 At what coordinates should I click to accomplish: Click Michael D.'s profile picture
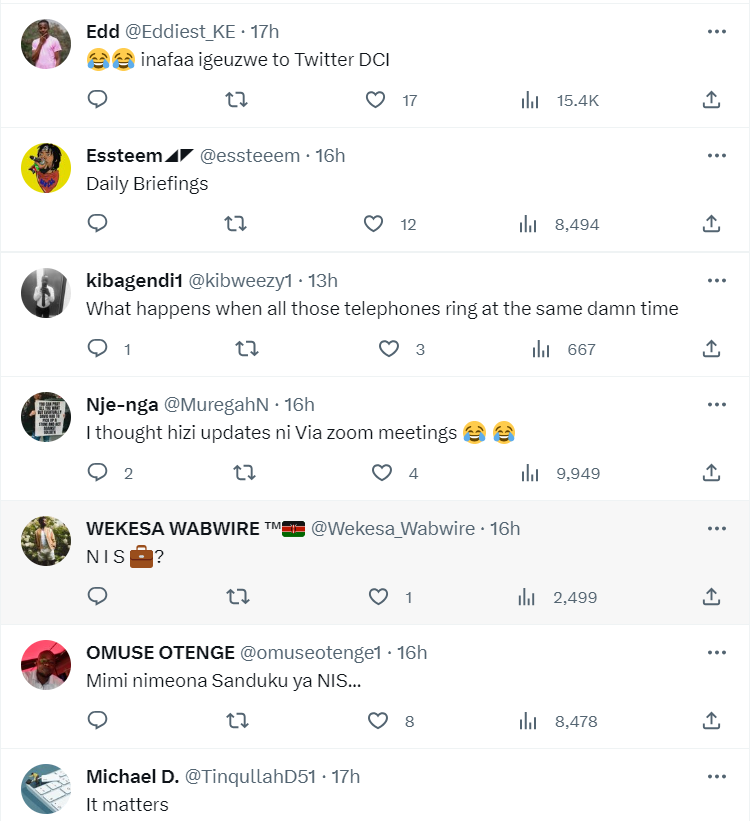click(45, 789)
